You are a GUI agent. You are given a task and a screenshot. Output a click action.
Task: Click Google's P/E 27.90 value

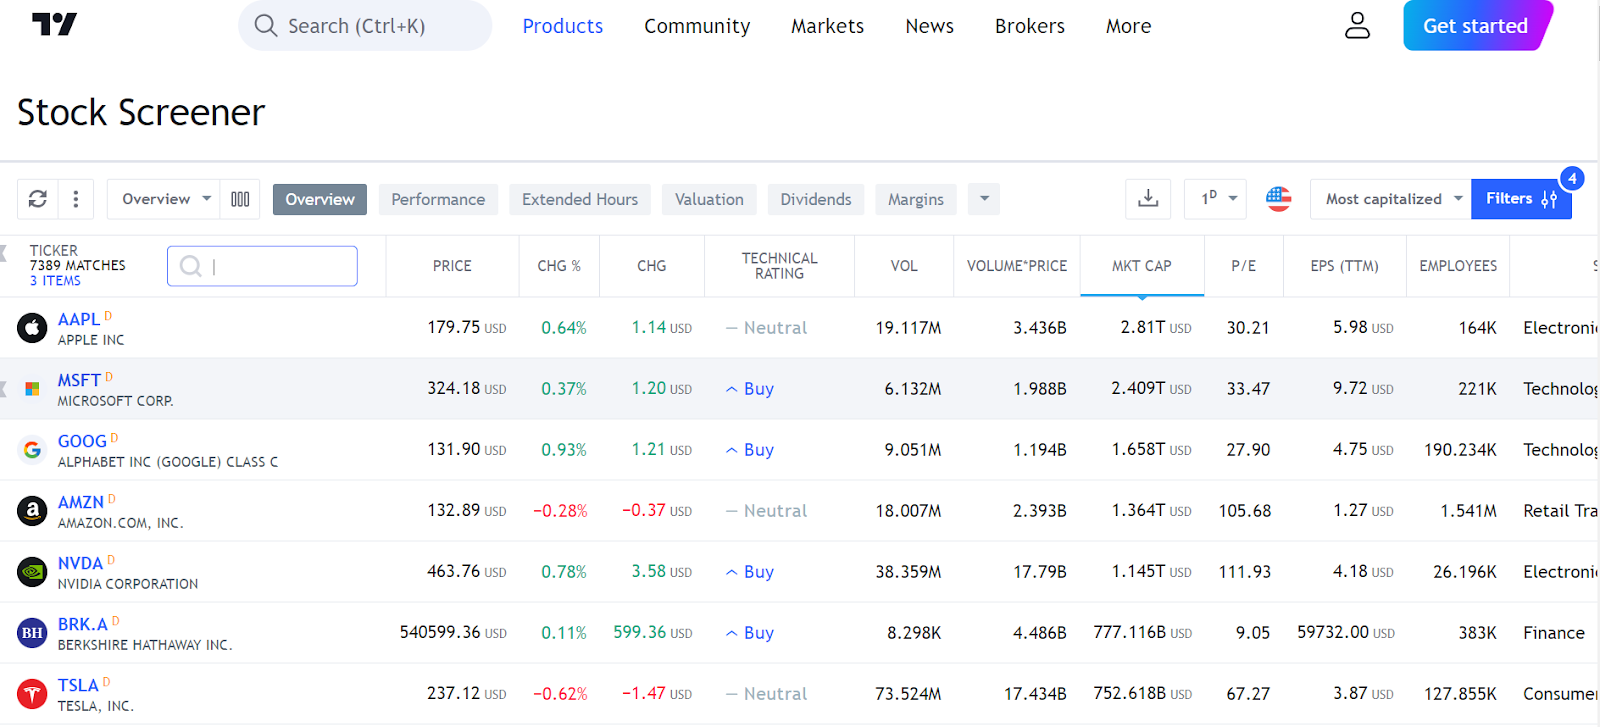1248,450
